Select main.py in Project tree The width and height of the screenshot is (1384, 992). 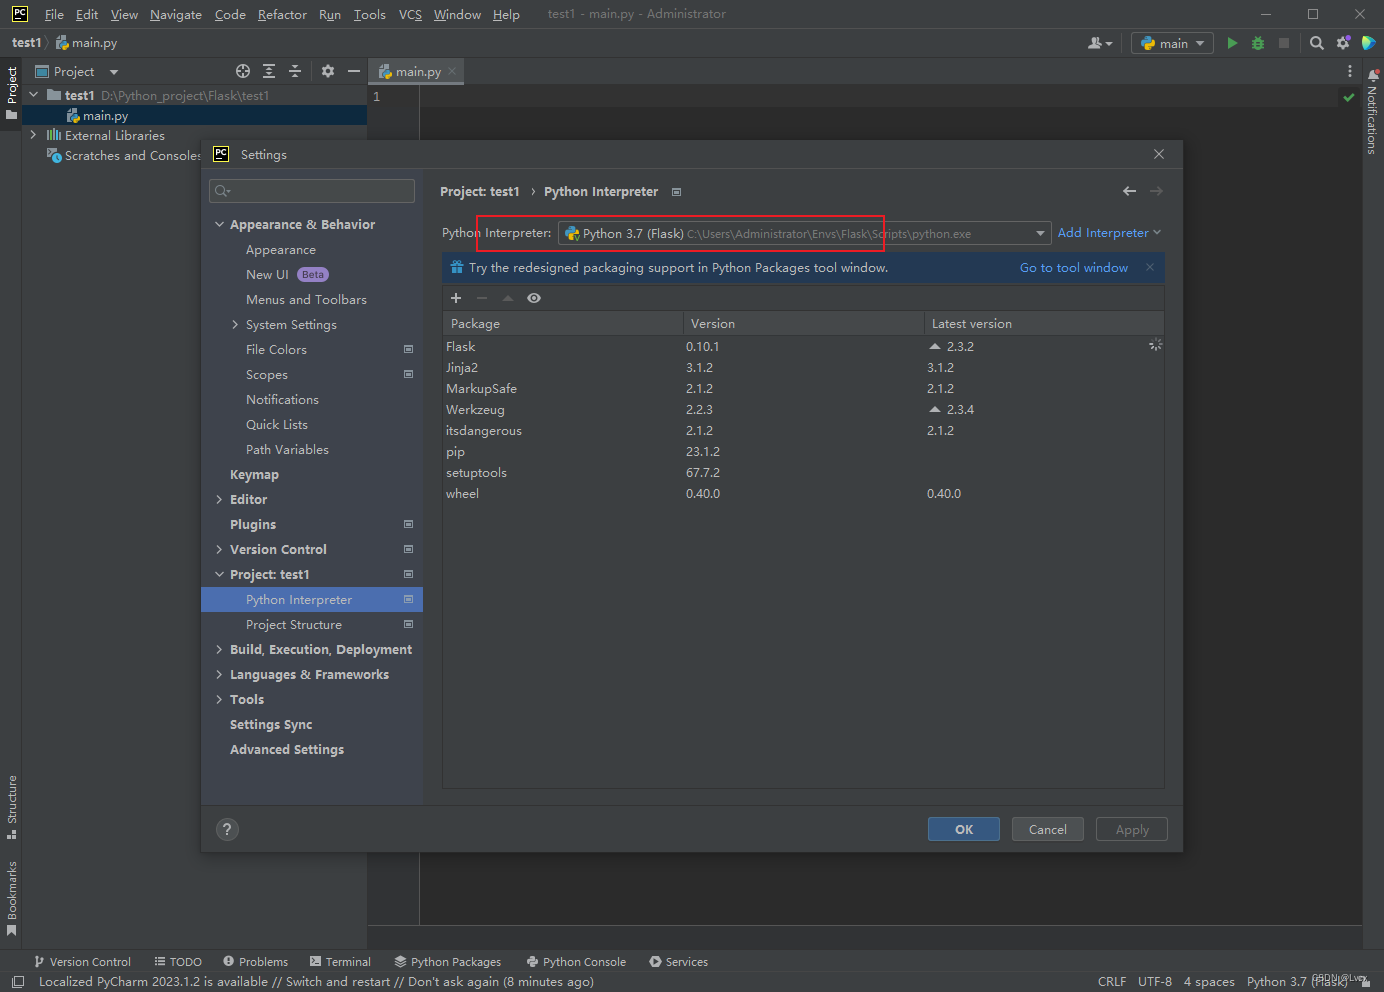194,116
